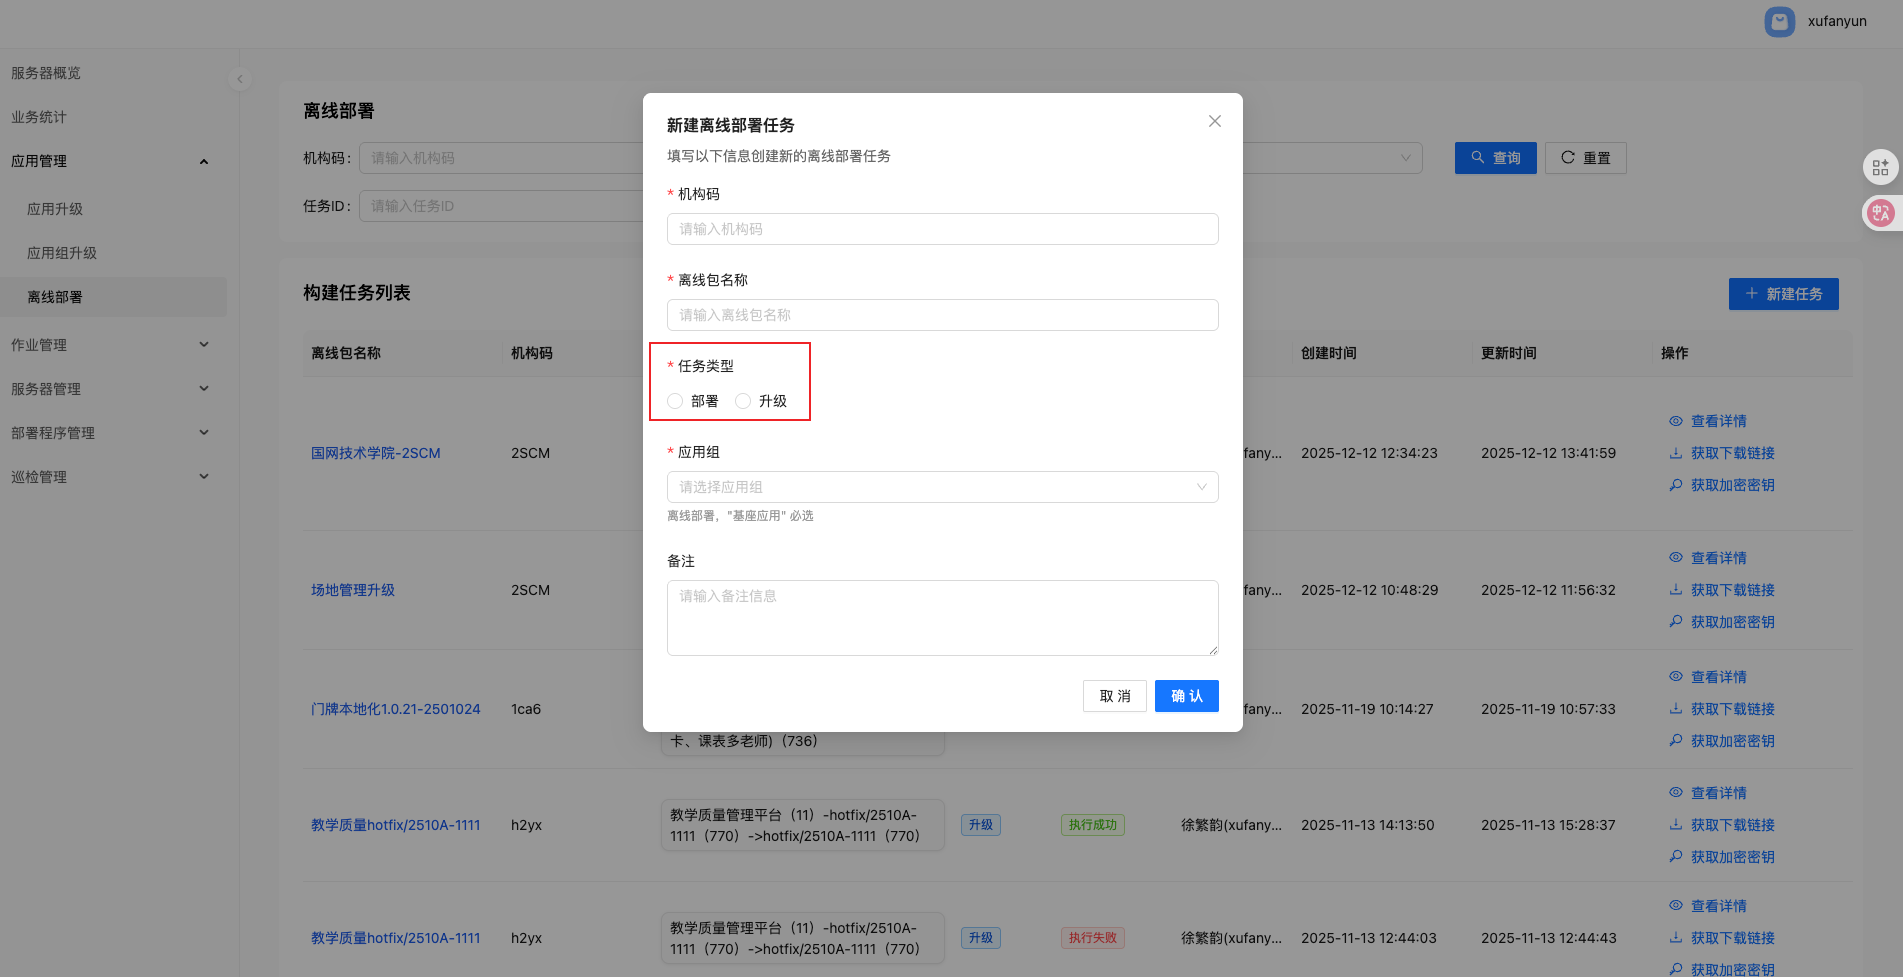Click the 备注 textarea in the dialog
This screenshot has width=1903, height=977.
[x=942, y=617]
